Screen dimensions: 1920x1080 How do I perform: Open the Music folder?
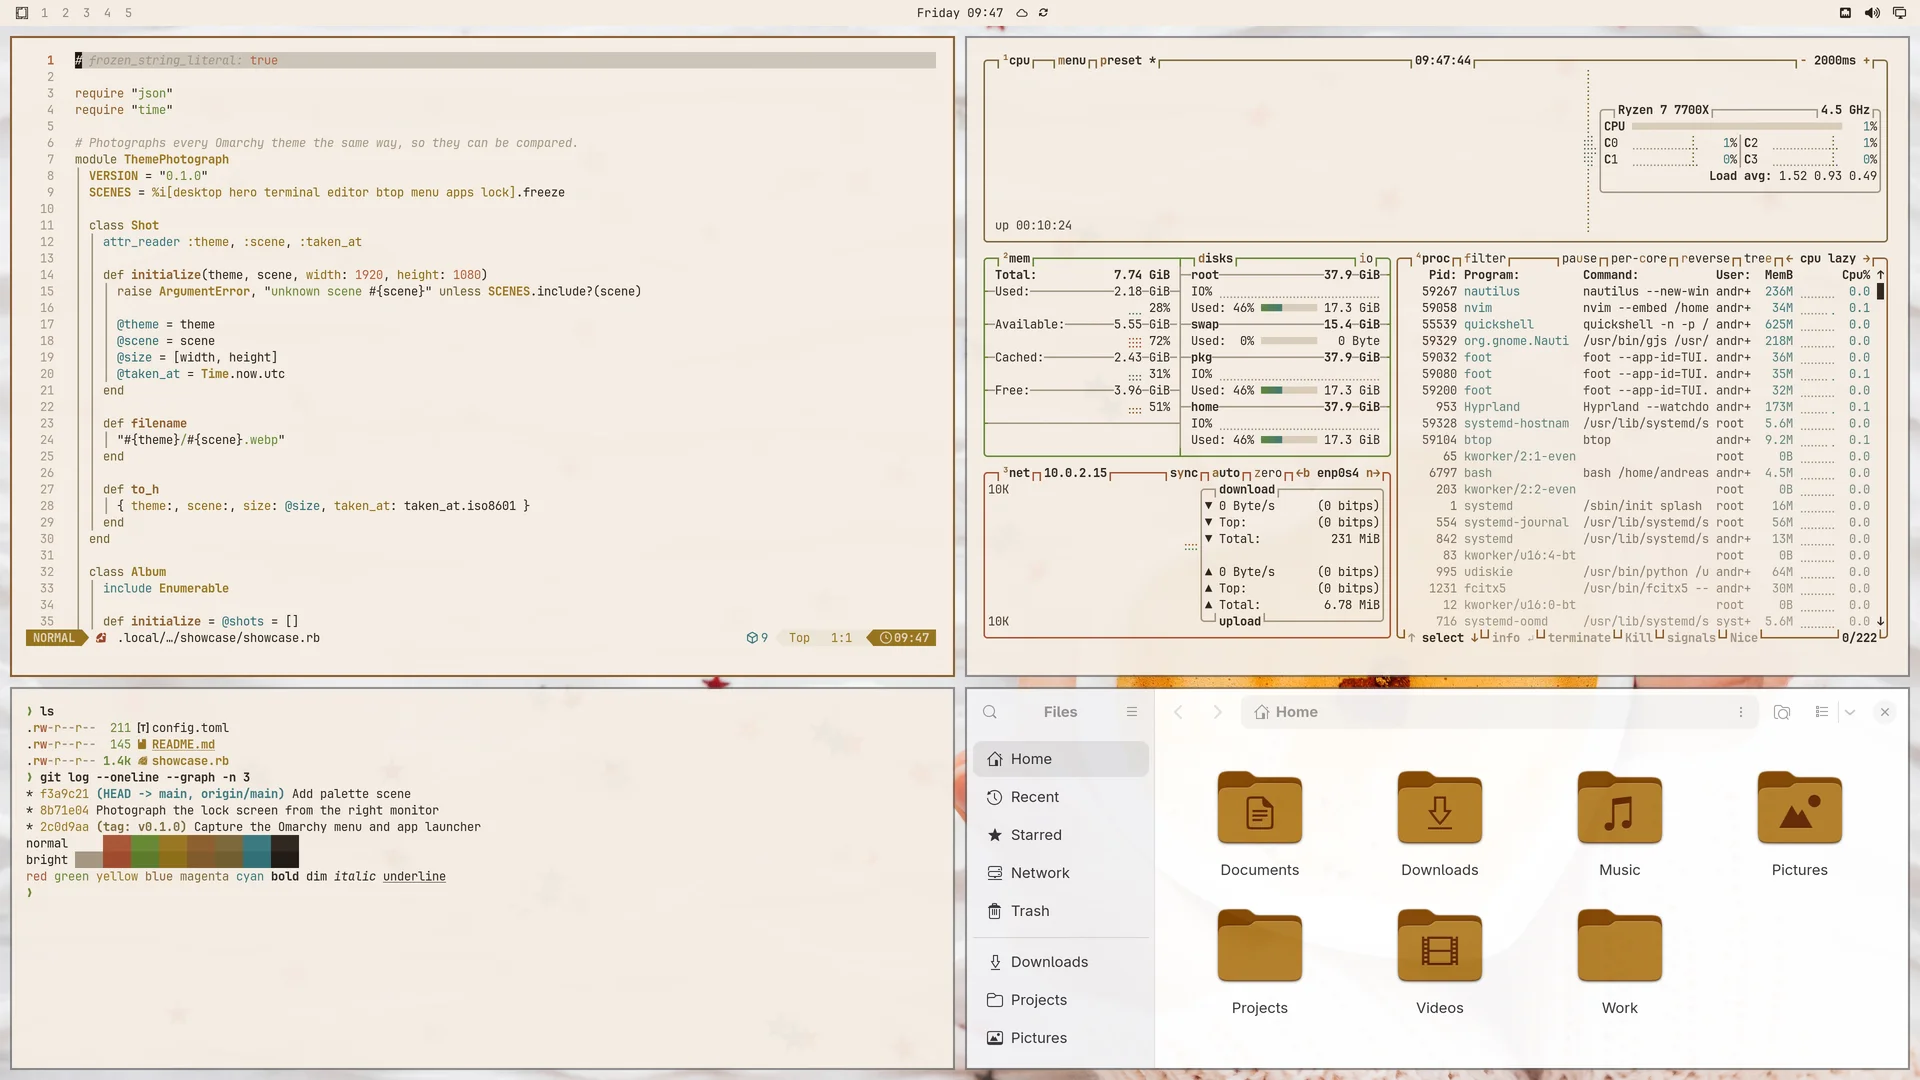click(1620, 825)
